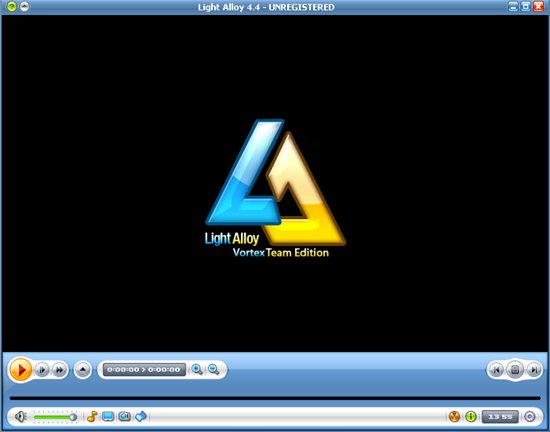Start playback with the orange play button
Screen dimensions: 550x432
pos(20,370)
